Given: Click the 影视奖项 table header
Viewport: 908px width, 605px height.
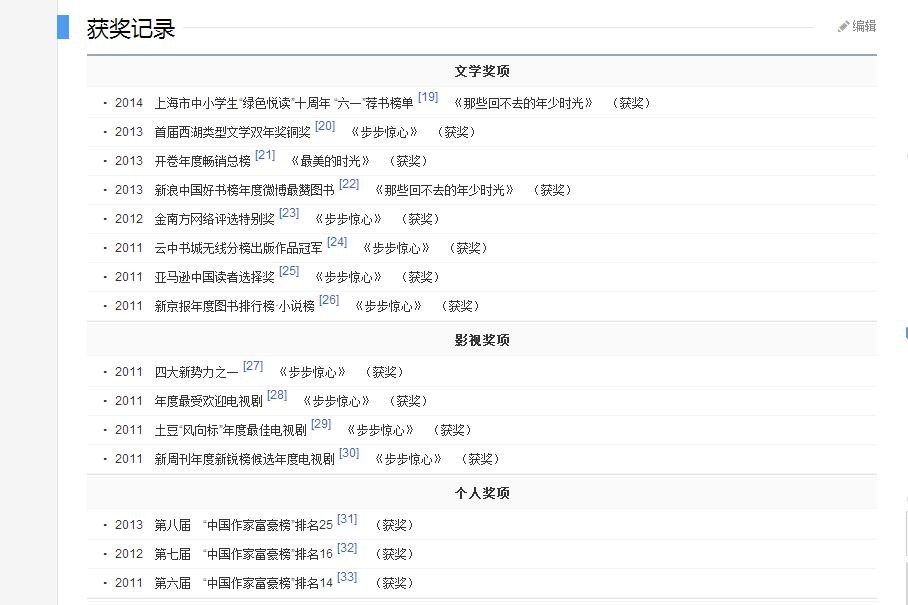Looking at the screenshot, I should click(482, 340).
